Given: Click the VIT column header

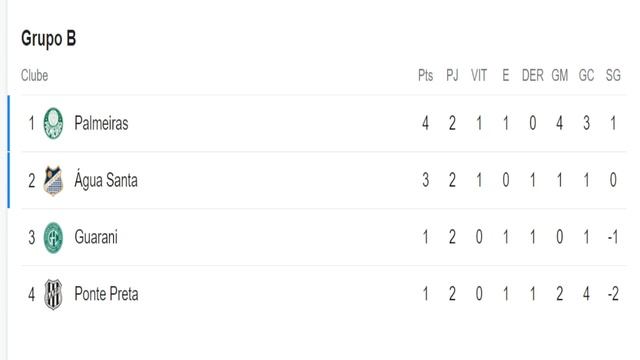Looking at the screenshot, I should pyautogui.click(x=479, y=76).
